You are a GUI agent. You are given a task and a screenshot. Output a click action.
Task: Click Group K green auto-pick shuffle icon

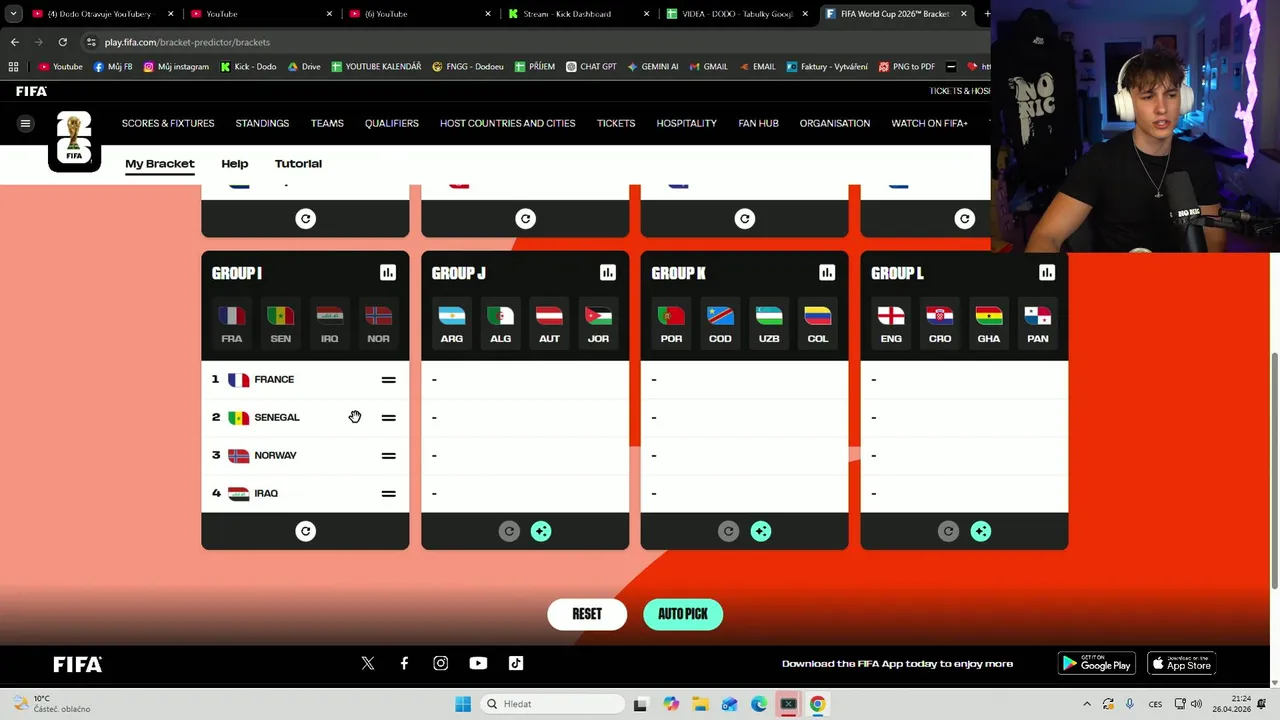[761, 531]
